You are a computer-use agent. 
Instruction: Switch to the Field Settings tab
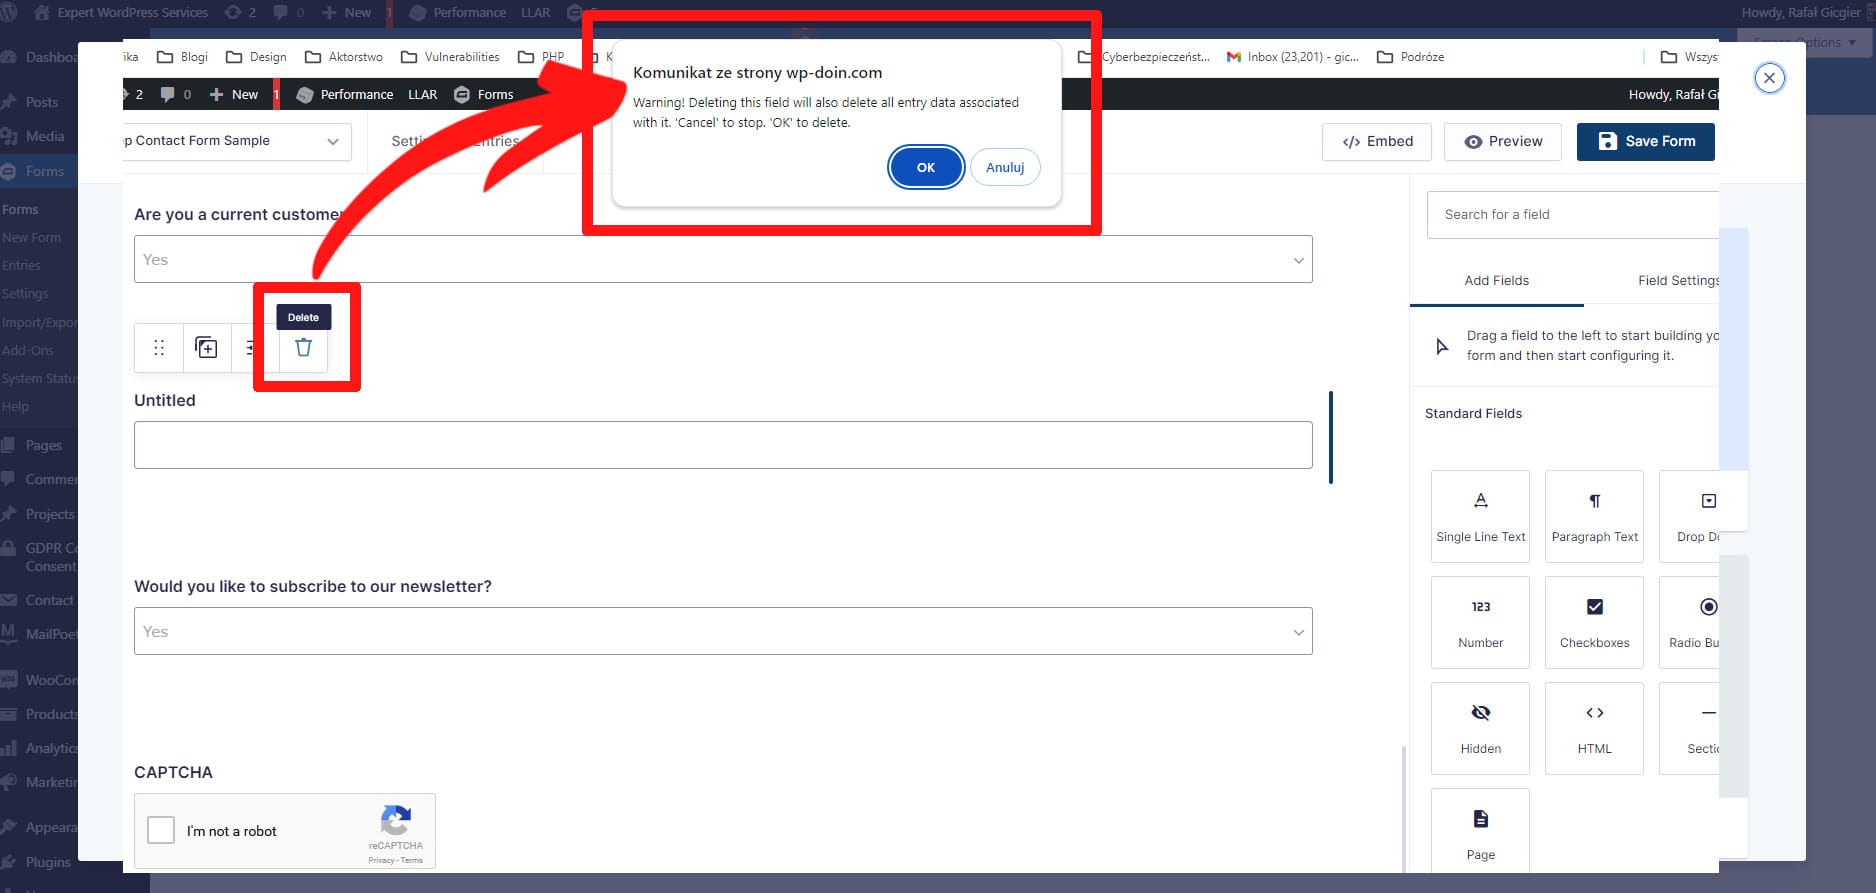coord(1676,281)
